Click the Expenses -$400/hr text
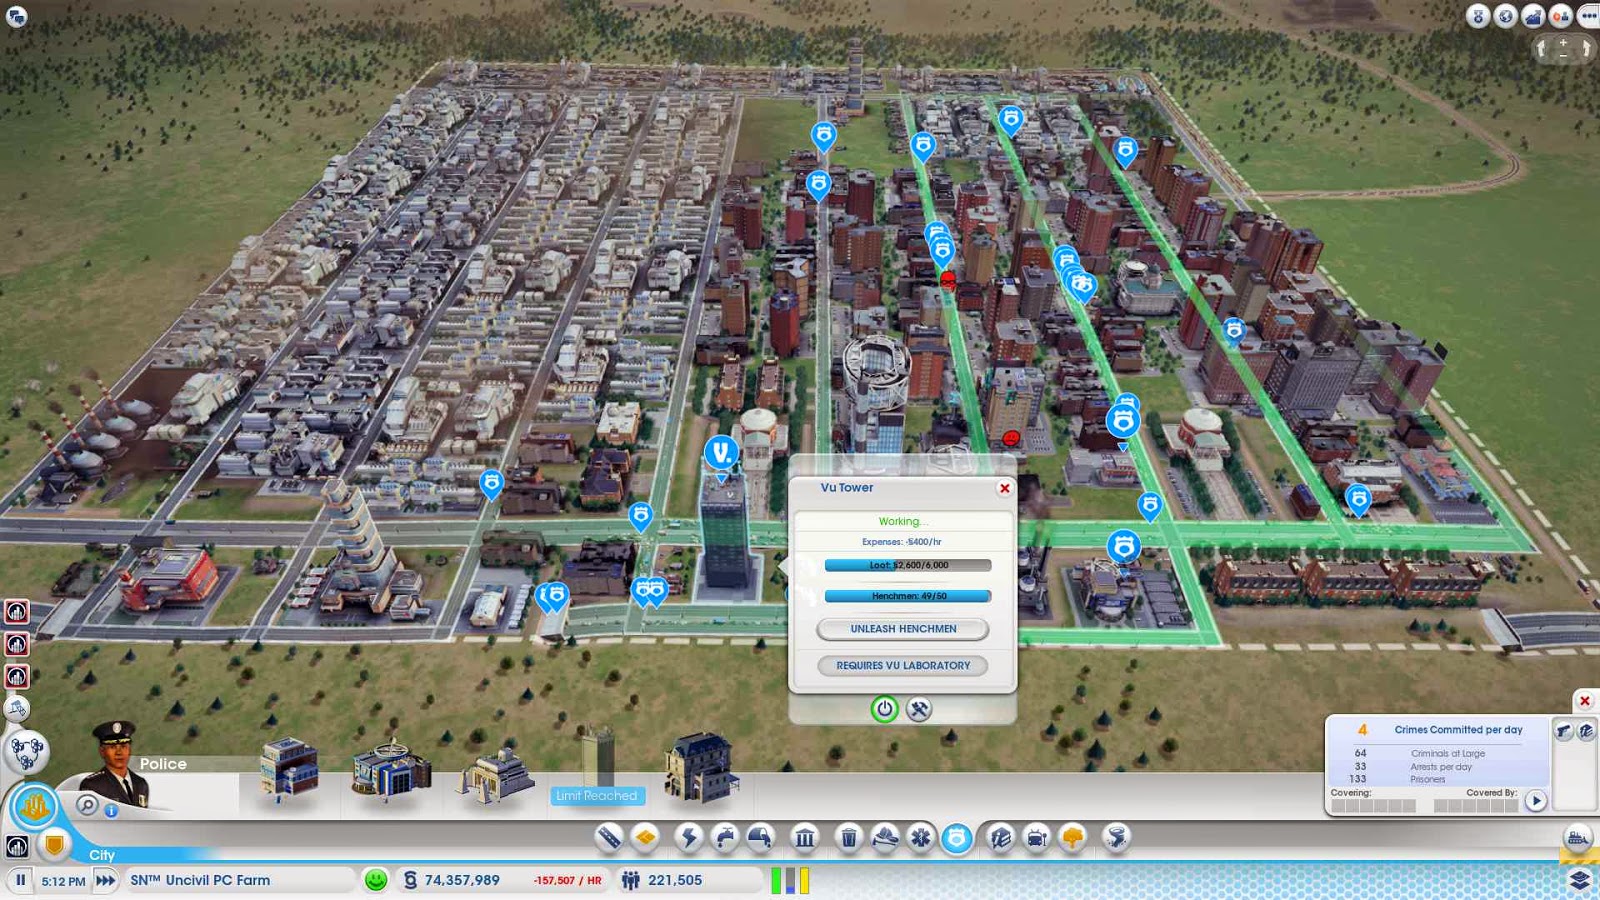The height and width of the screenshot is (900, 1600). pos(902,542)
